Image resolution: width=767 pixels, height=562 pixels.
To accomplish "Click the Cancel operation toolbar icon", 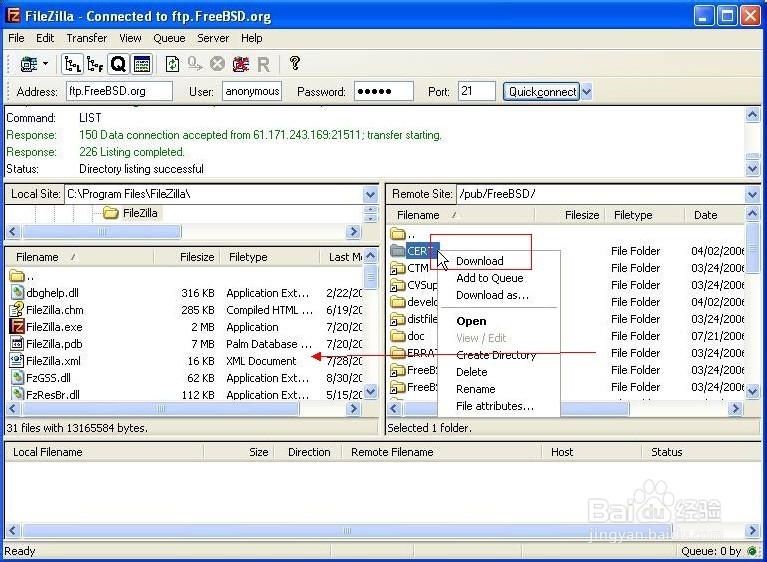I will 217,64.
